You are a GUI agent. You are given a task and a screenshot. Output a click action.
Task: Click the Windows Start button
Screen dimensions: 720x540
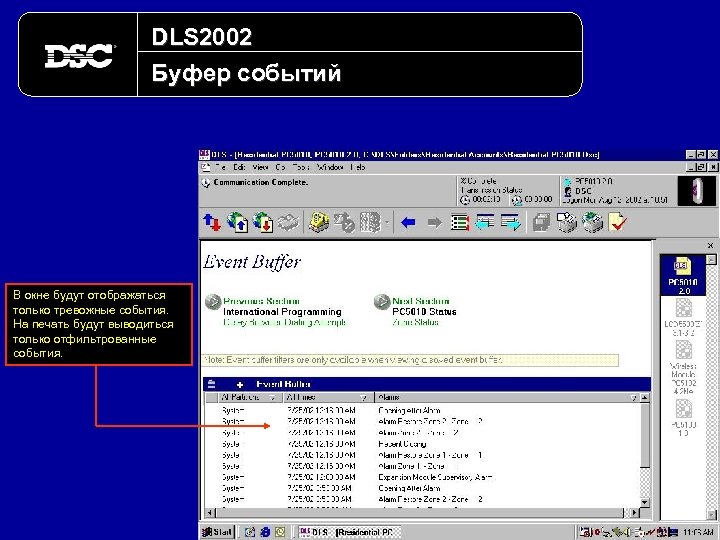(x=218, y=532)
